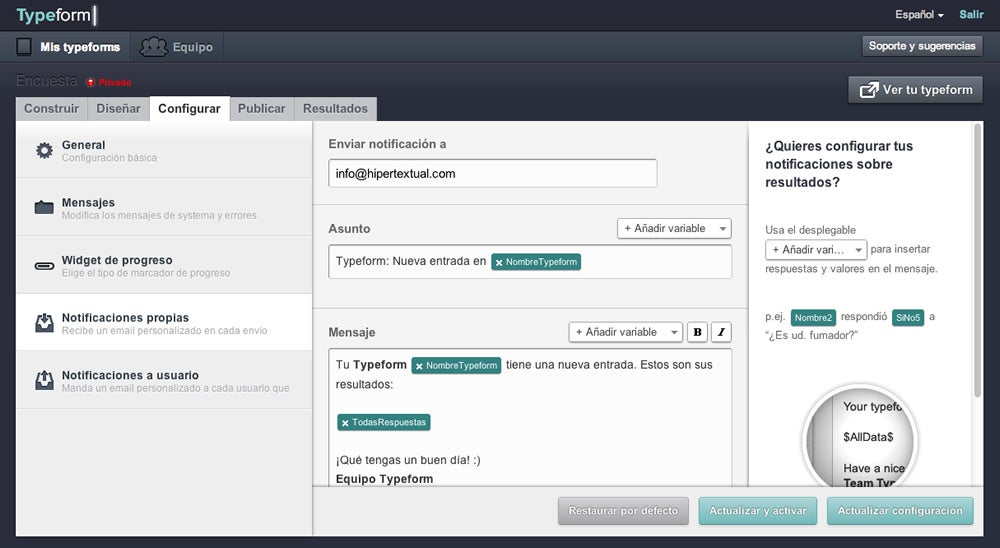Open Ver tu typeform preview
This screenshot has height=548, width=1000.
tap(915, 90)
